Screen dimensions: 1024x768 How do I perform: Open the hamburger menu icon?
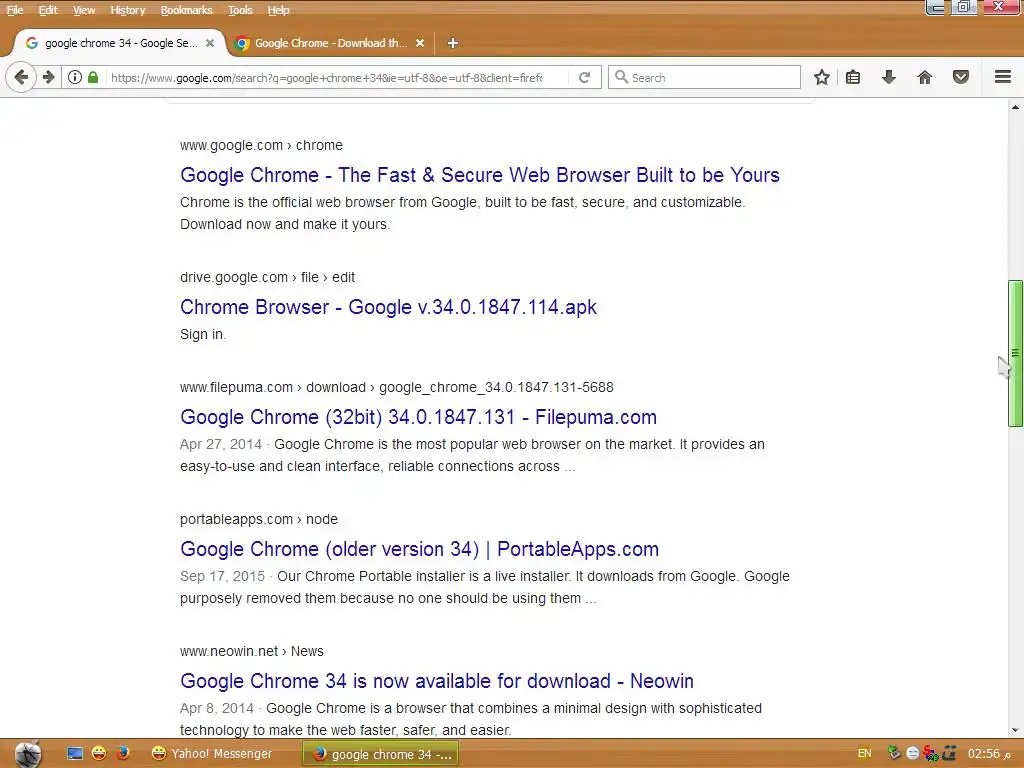coord(1003,77)
